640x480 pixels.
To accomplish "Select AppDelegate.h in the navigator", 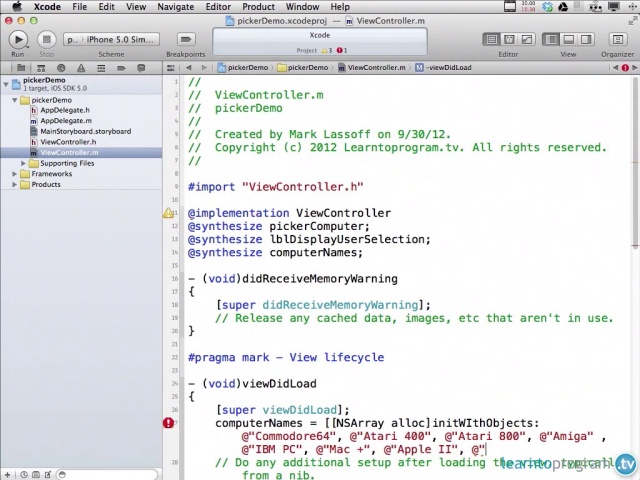I will [x=64, y=110].
